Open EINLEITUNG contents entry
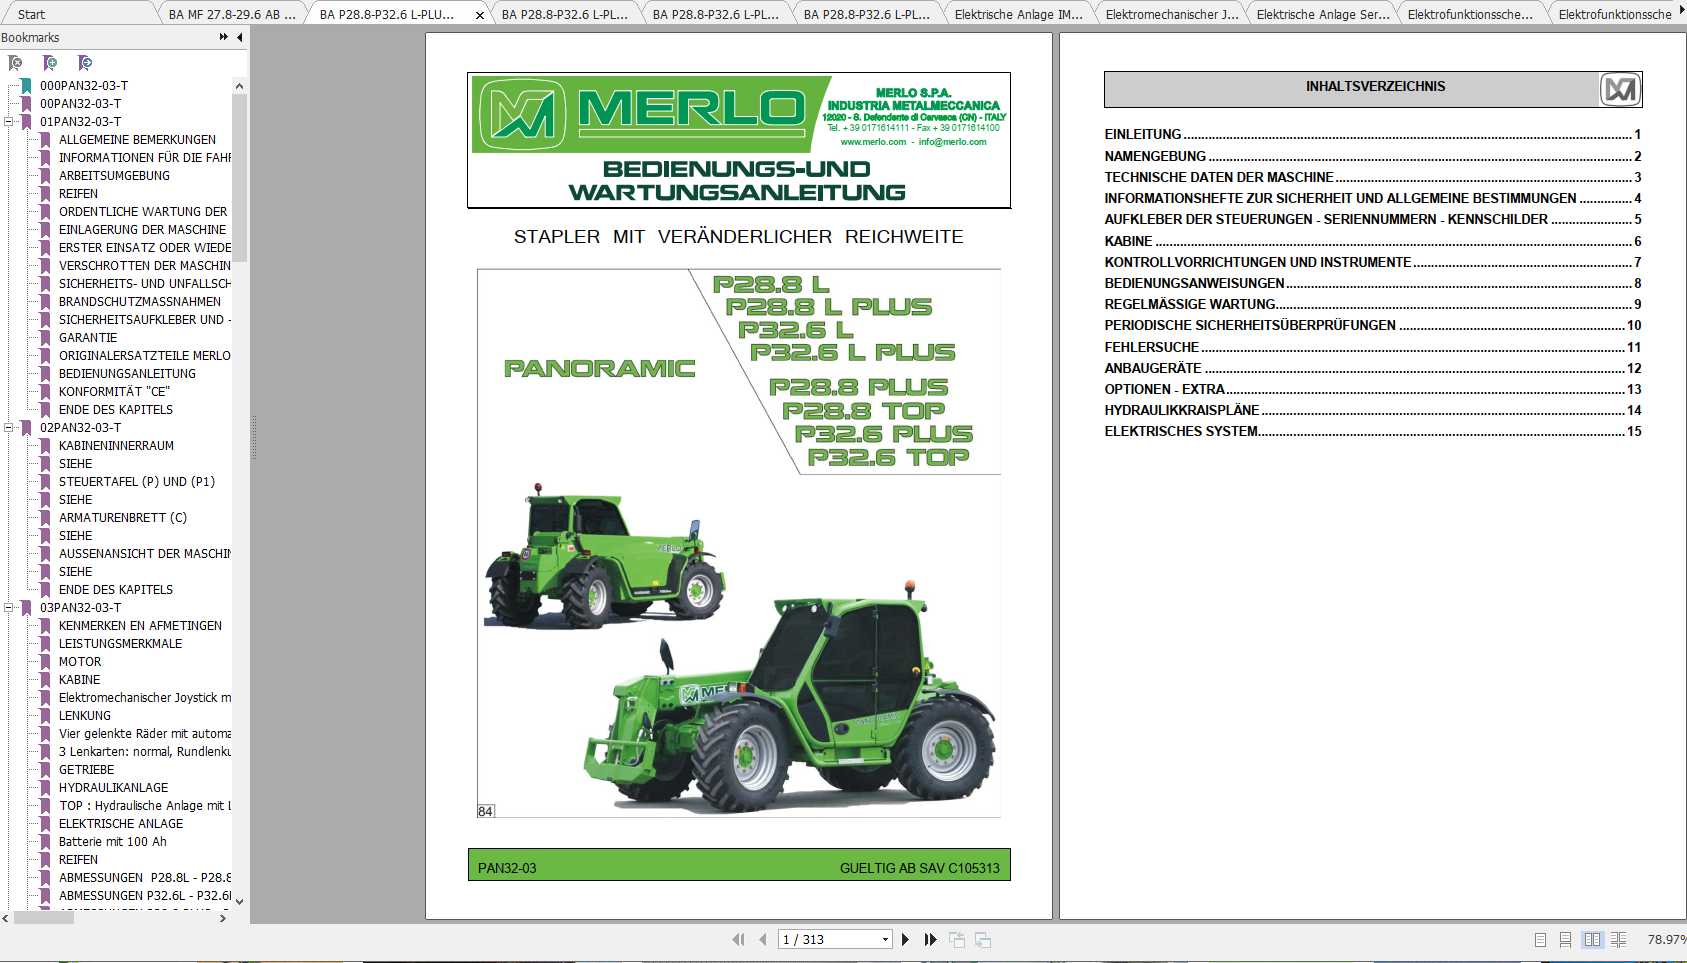Viewport: 1687px width, 963px height. tap(1372, 134)
